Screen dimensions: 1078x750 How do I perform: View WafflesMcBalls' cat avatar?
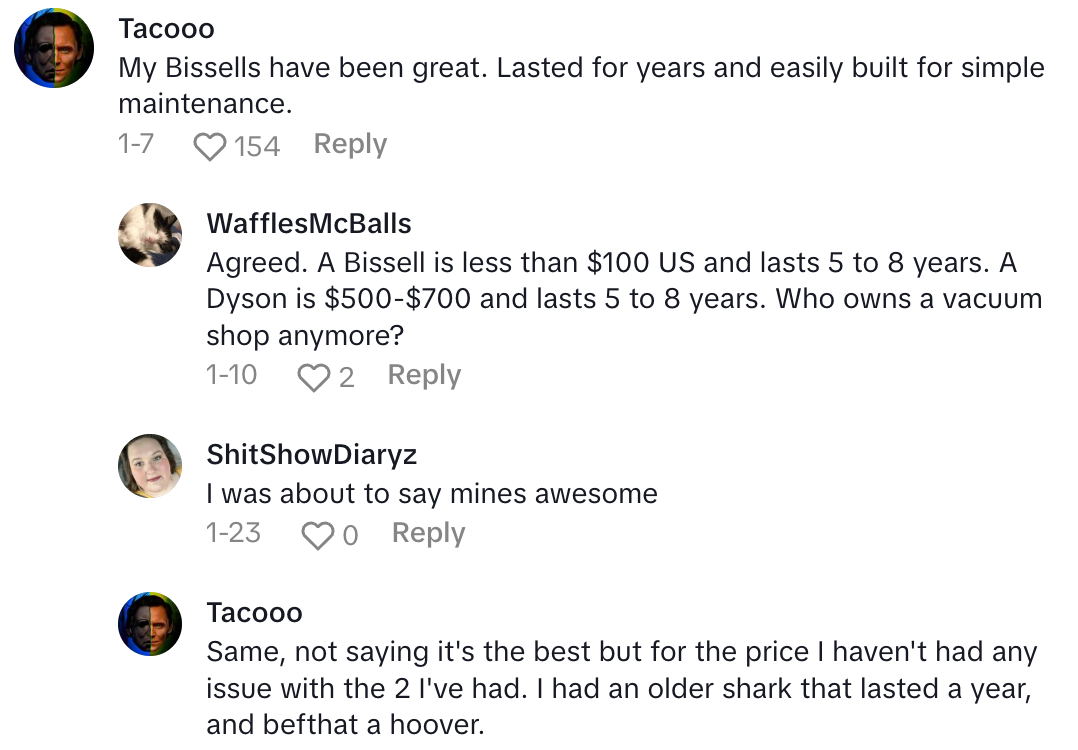pyautogui.click(x=150, y=235)
